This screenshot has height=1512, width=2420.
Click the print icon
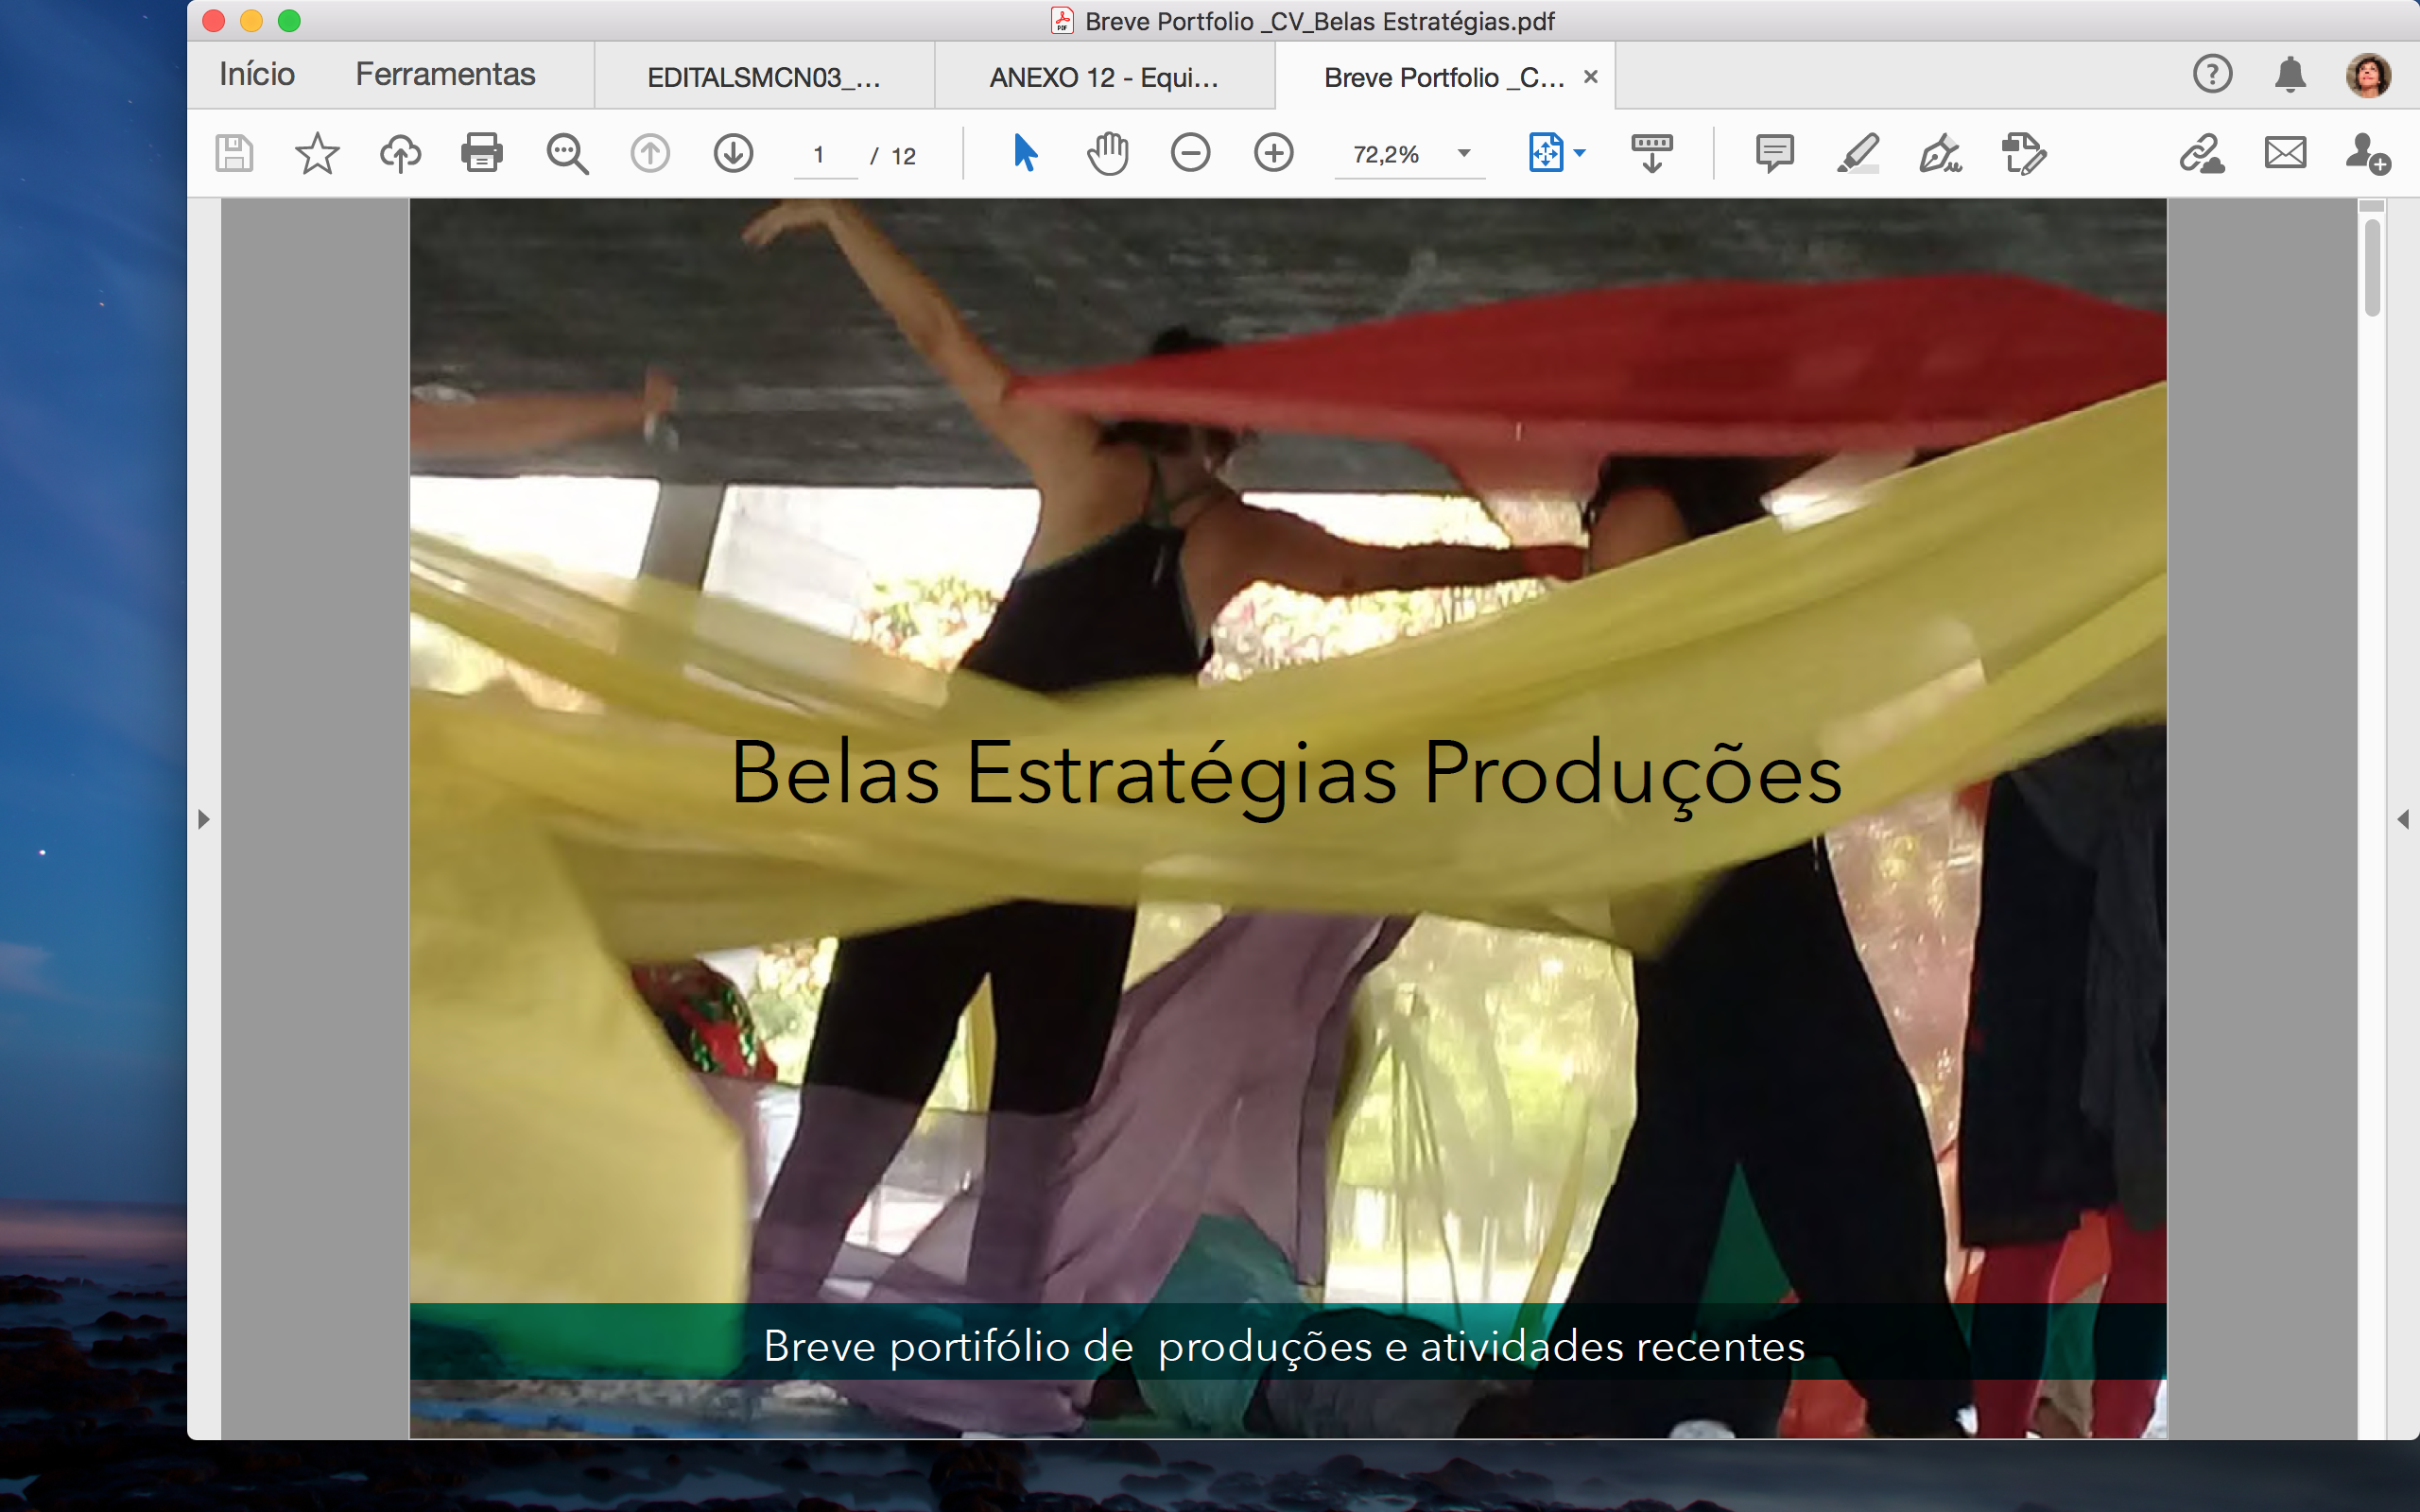[x=481, y=154]
